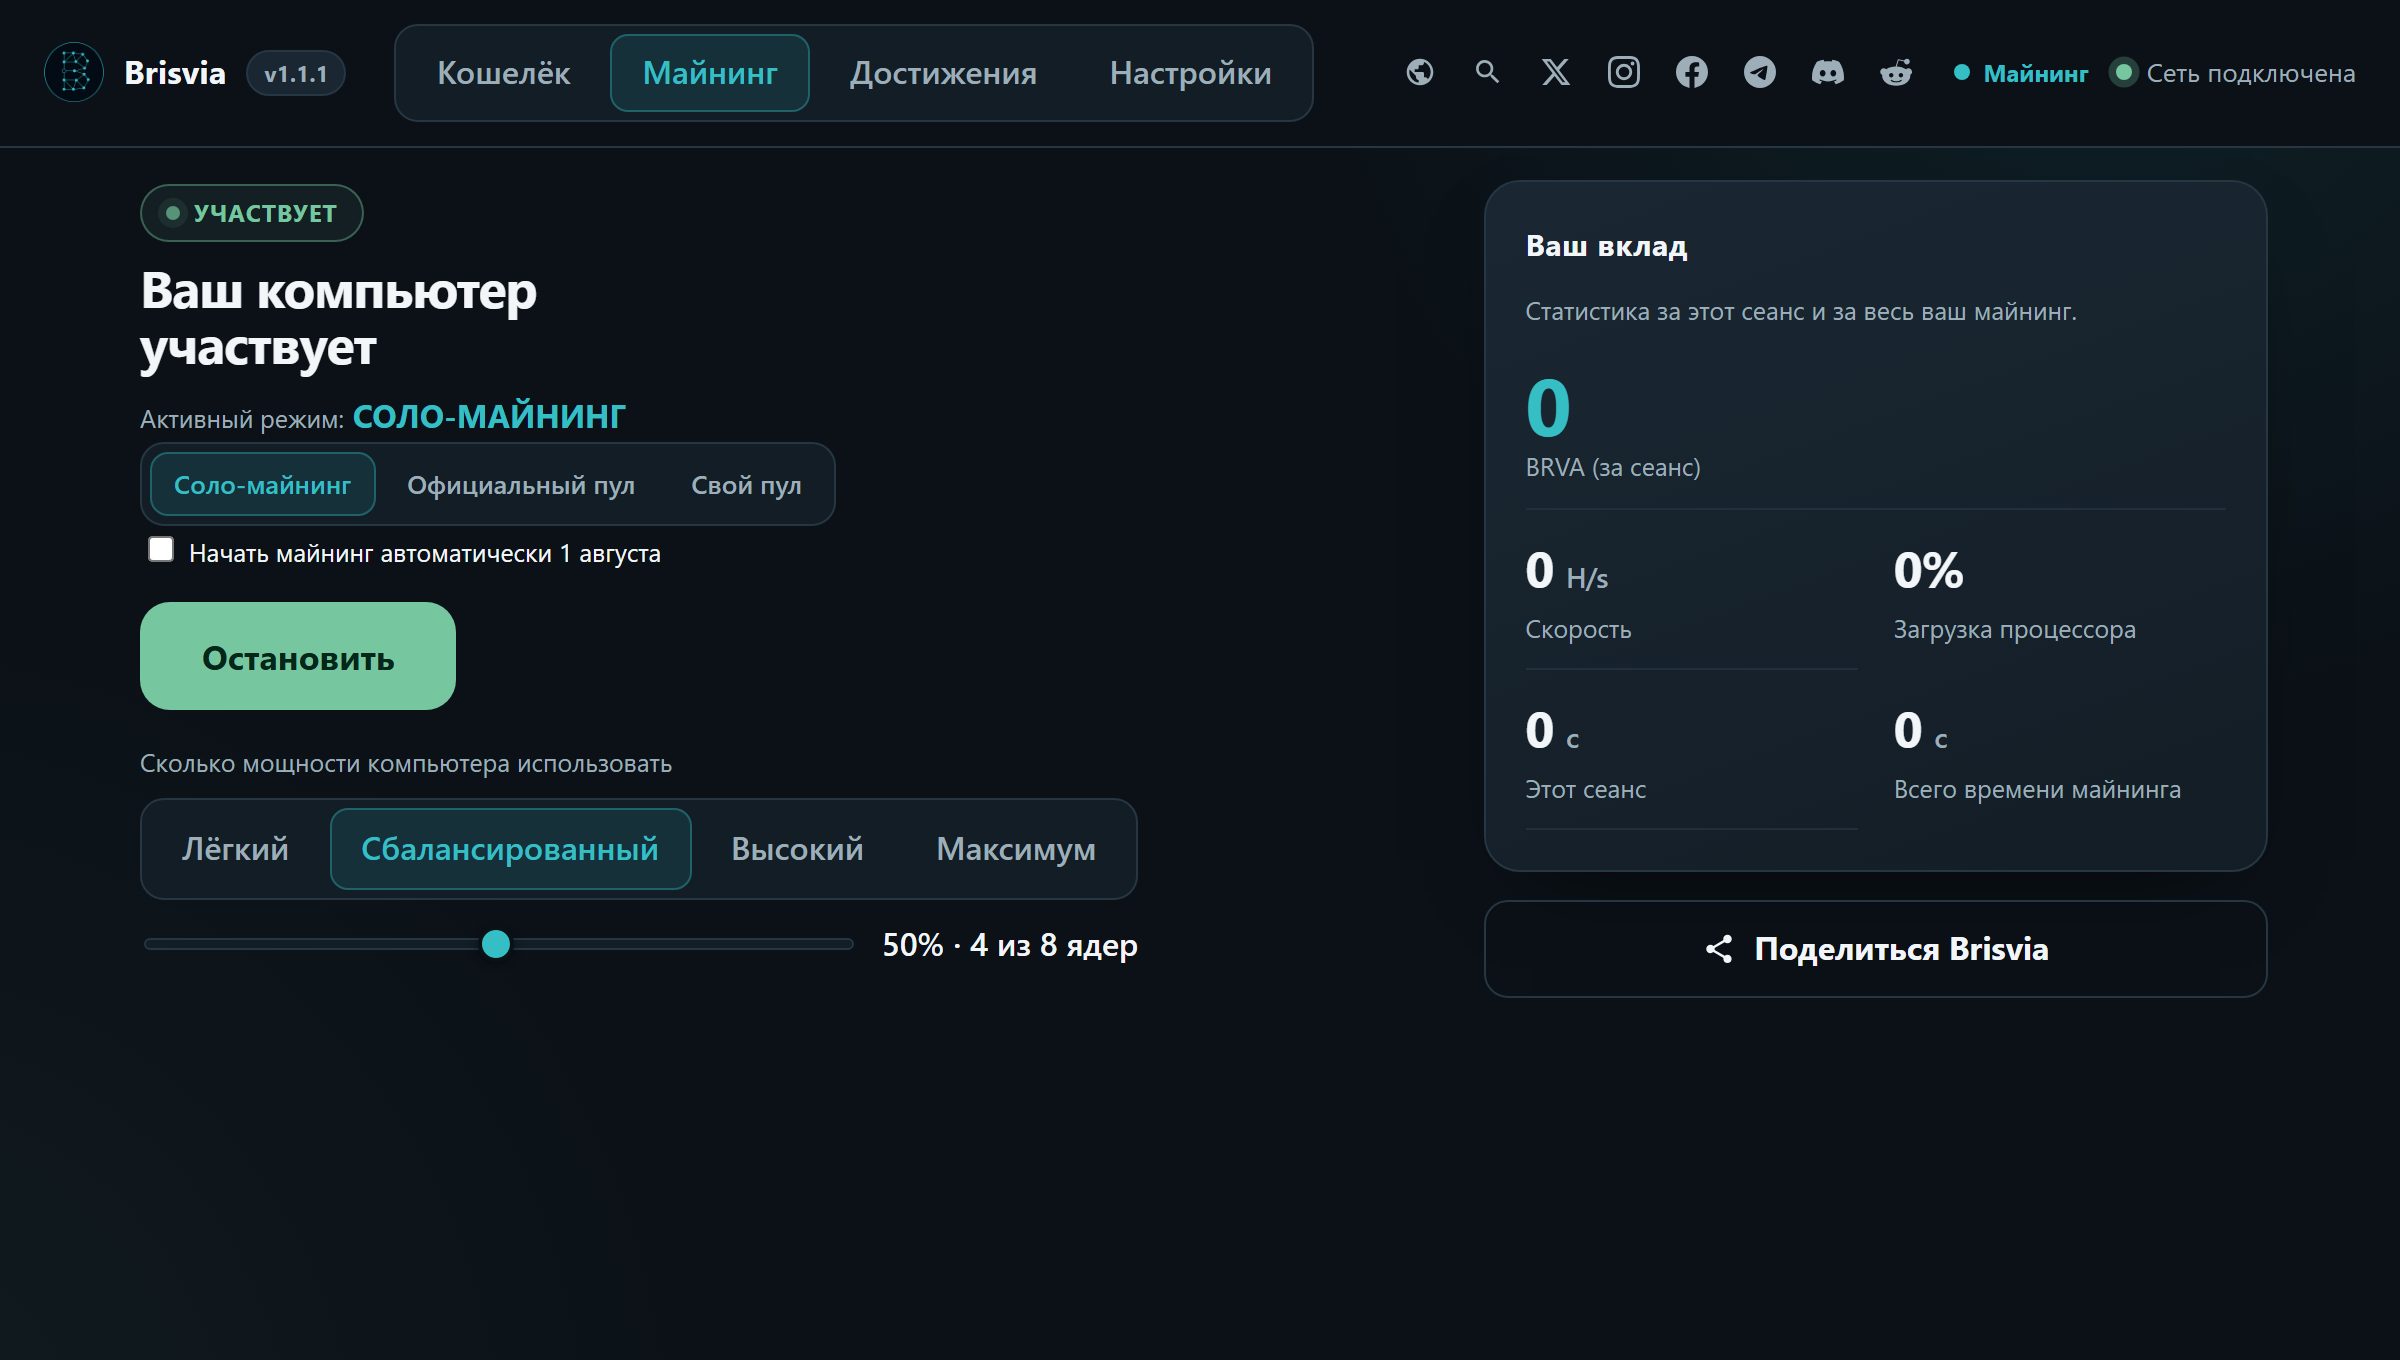Select the Официальный пул mode
The width and height of the screenshot is (2400, 1360).
tap(520, 485)
